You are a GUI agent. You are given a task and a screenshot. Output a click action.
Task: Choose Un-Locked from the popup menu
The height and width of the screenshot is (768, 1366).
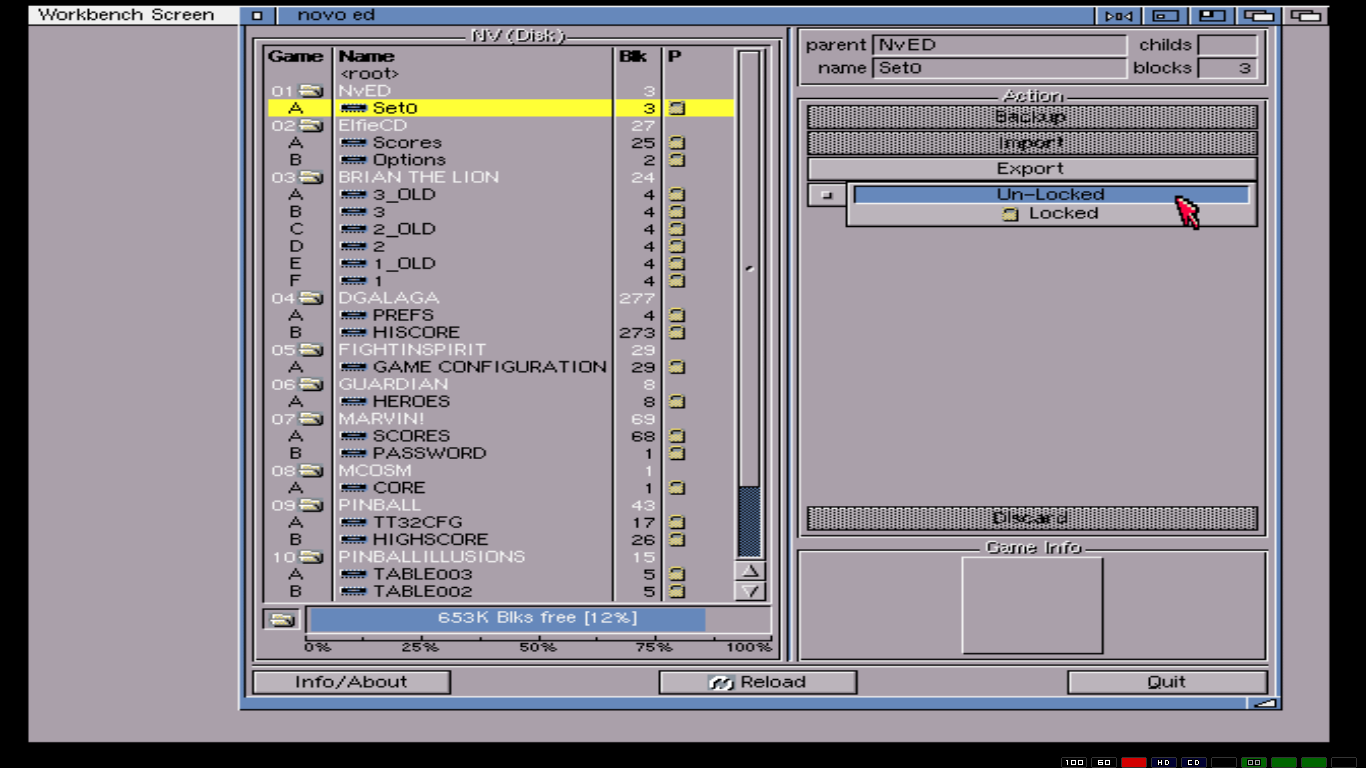1050,194
